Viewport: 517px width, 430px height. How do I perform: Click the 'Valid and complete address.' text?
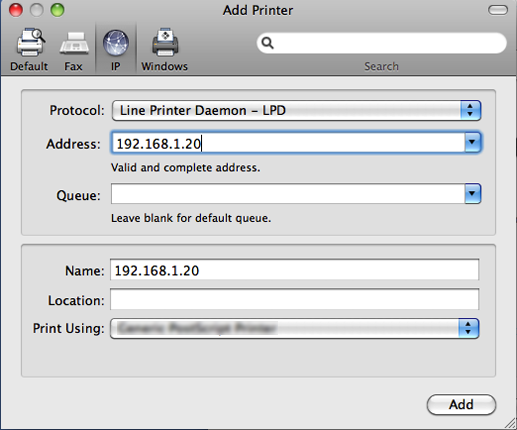[x=185, y=167]
